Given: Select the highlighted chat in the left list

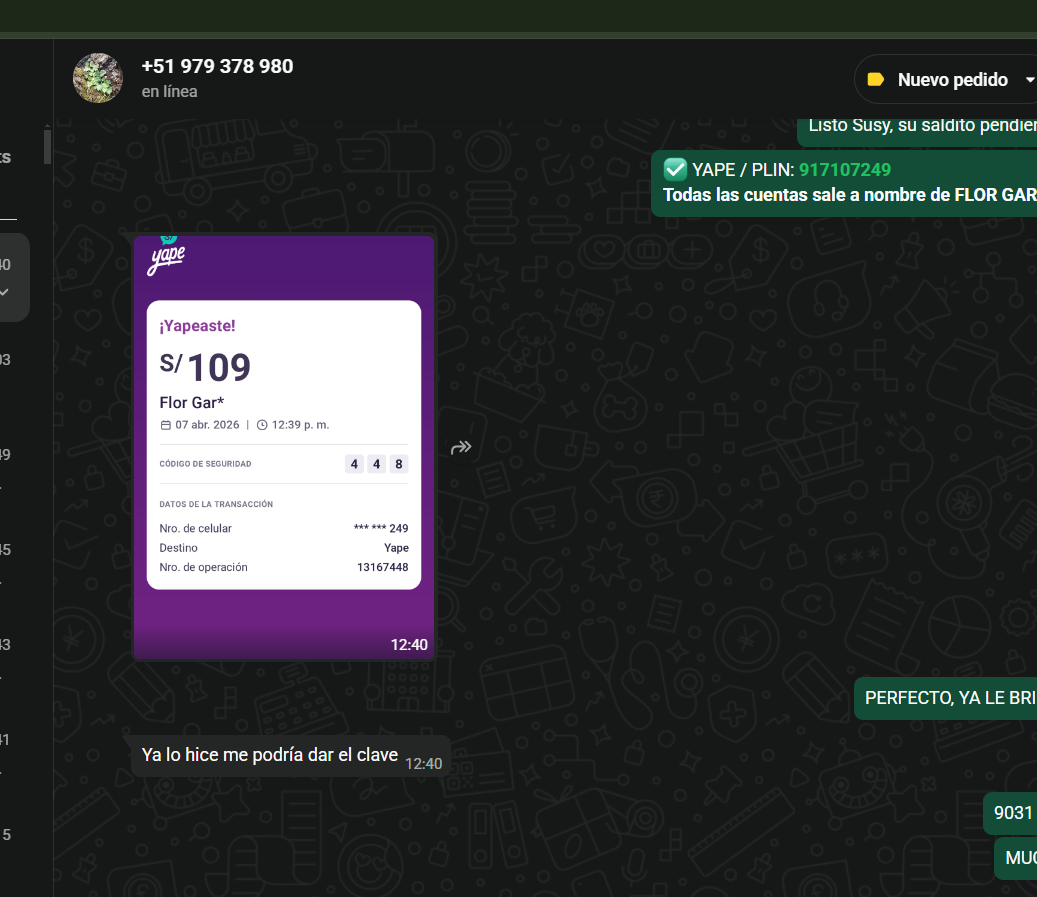Looking at the screenshot, I should point(13,277).
